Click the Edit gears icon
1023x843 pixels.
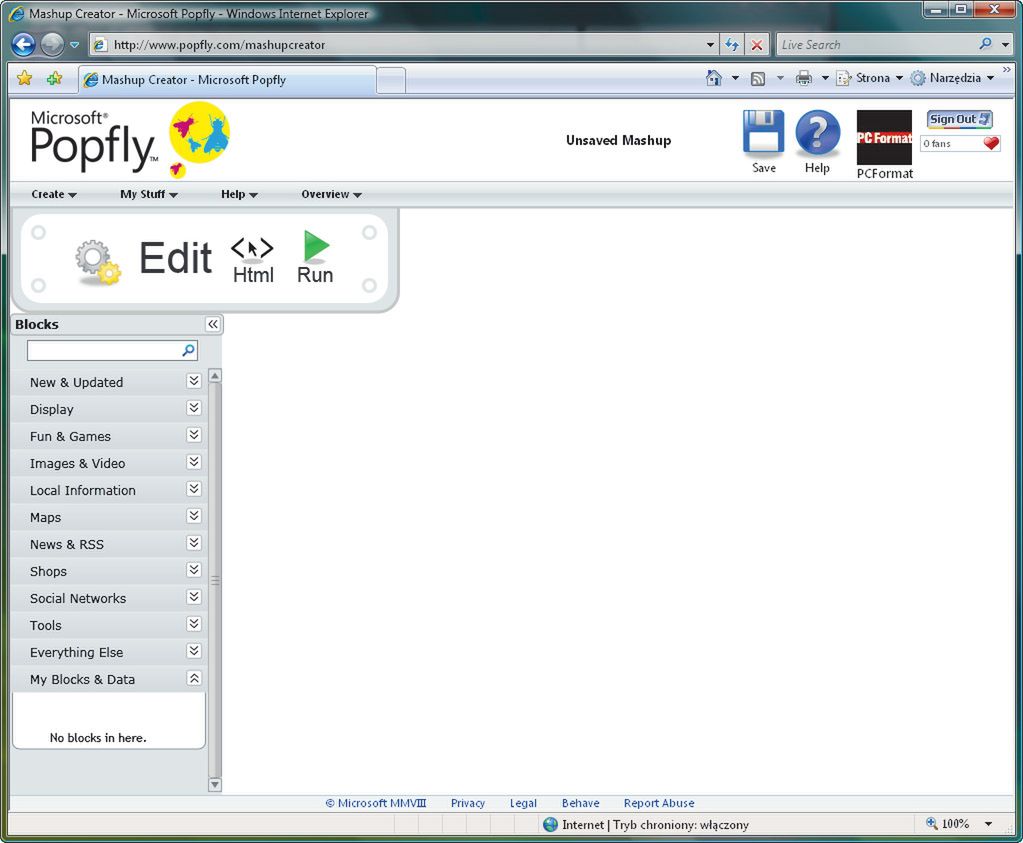click(98, 262)
